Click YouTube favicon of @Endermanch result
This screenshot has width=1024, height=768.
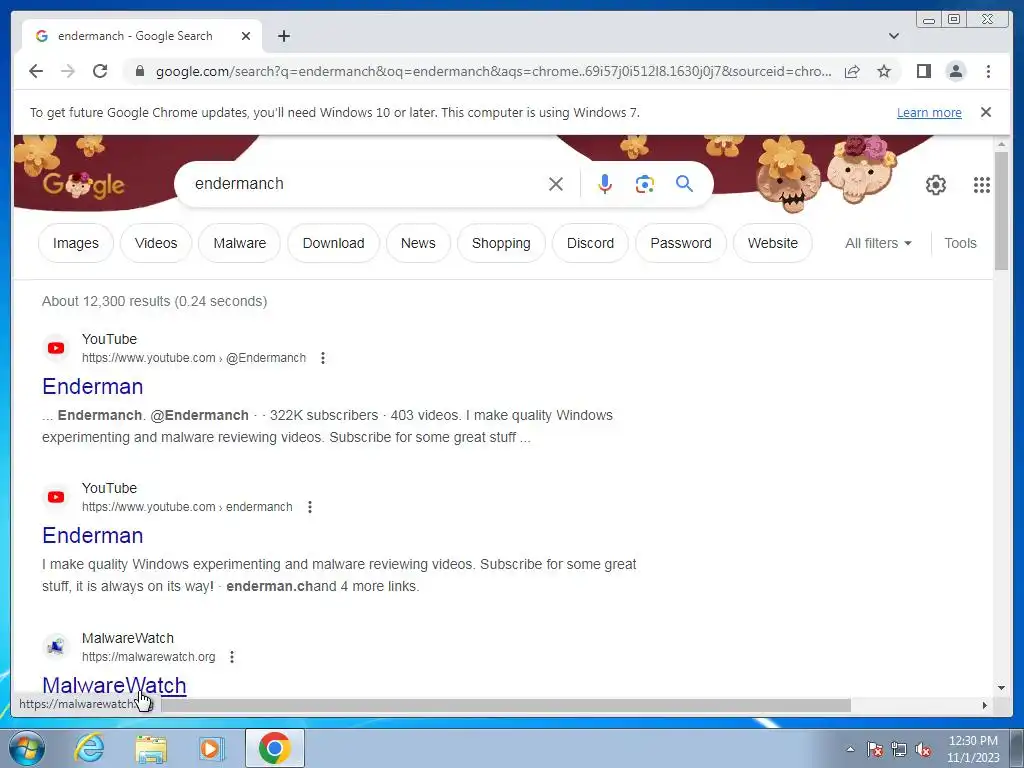[56, 348]
